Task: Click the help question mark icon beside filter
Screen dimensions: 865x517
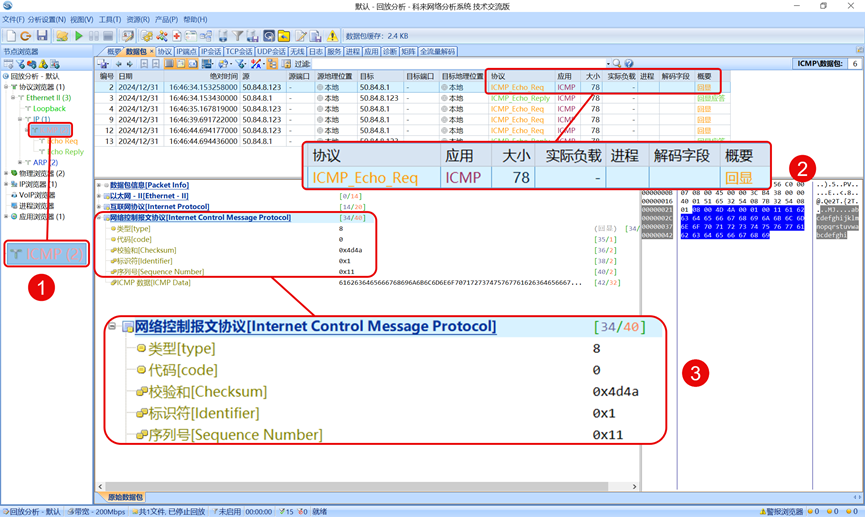Action: tap(629, 64)
